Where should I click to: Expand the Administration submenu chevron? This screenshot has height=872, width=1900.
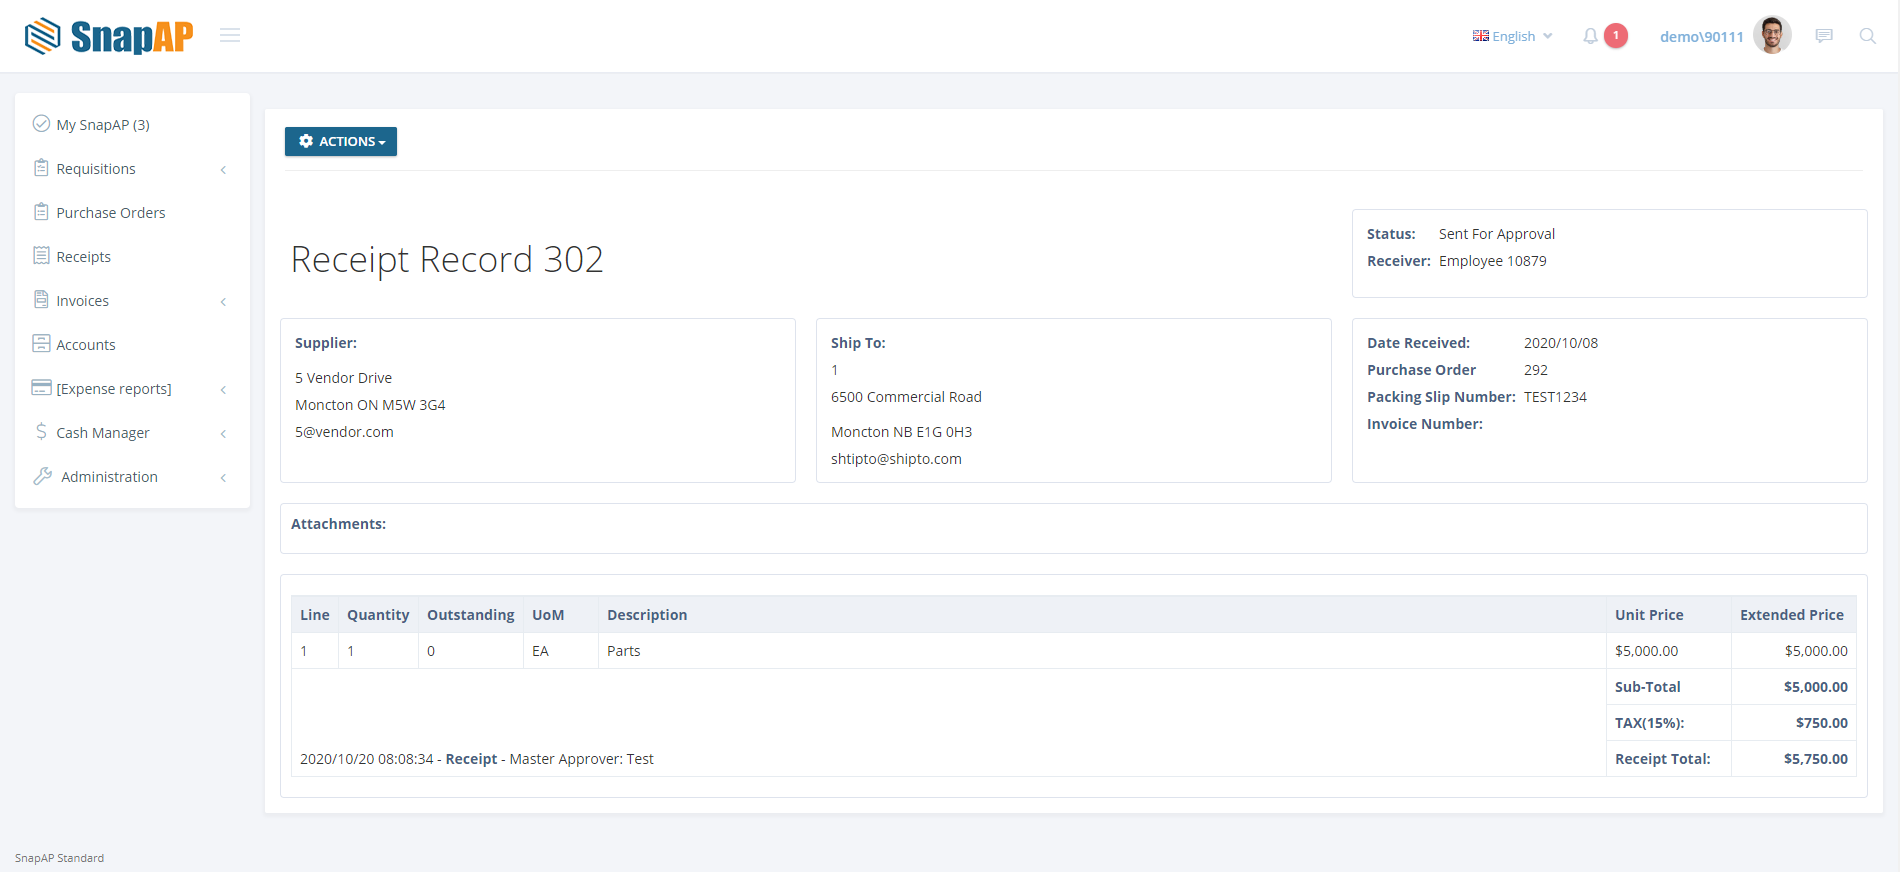pos(223,477)
